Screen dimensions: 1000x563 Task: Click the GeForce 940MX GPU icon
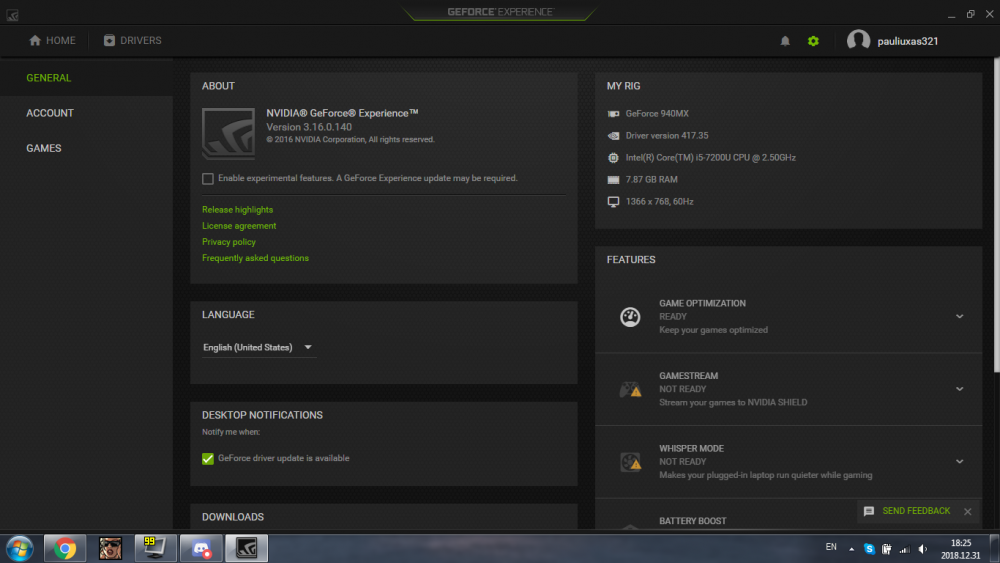pos(614,113)
